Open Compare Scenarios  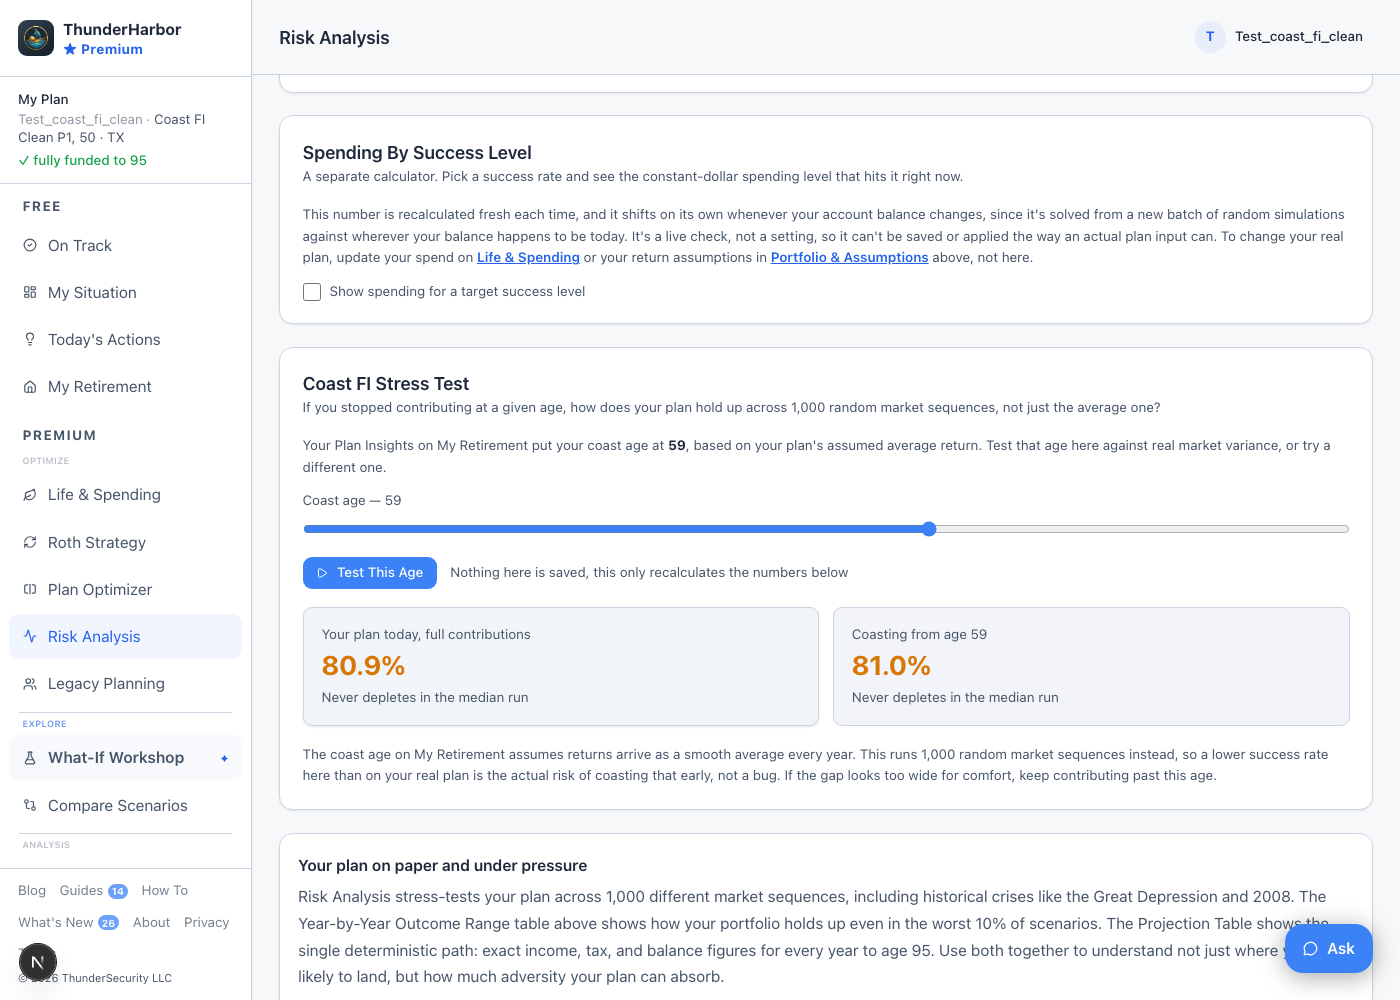click(125, 805)
